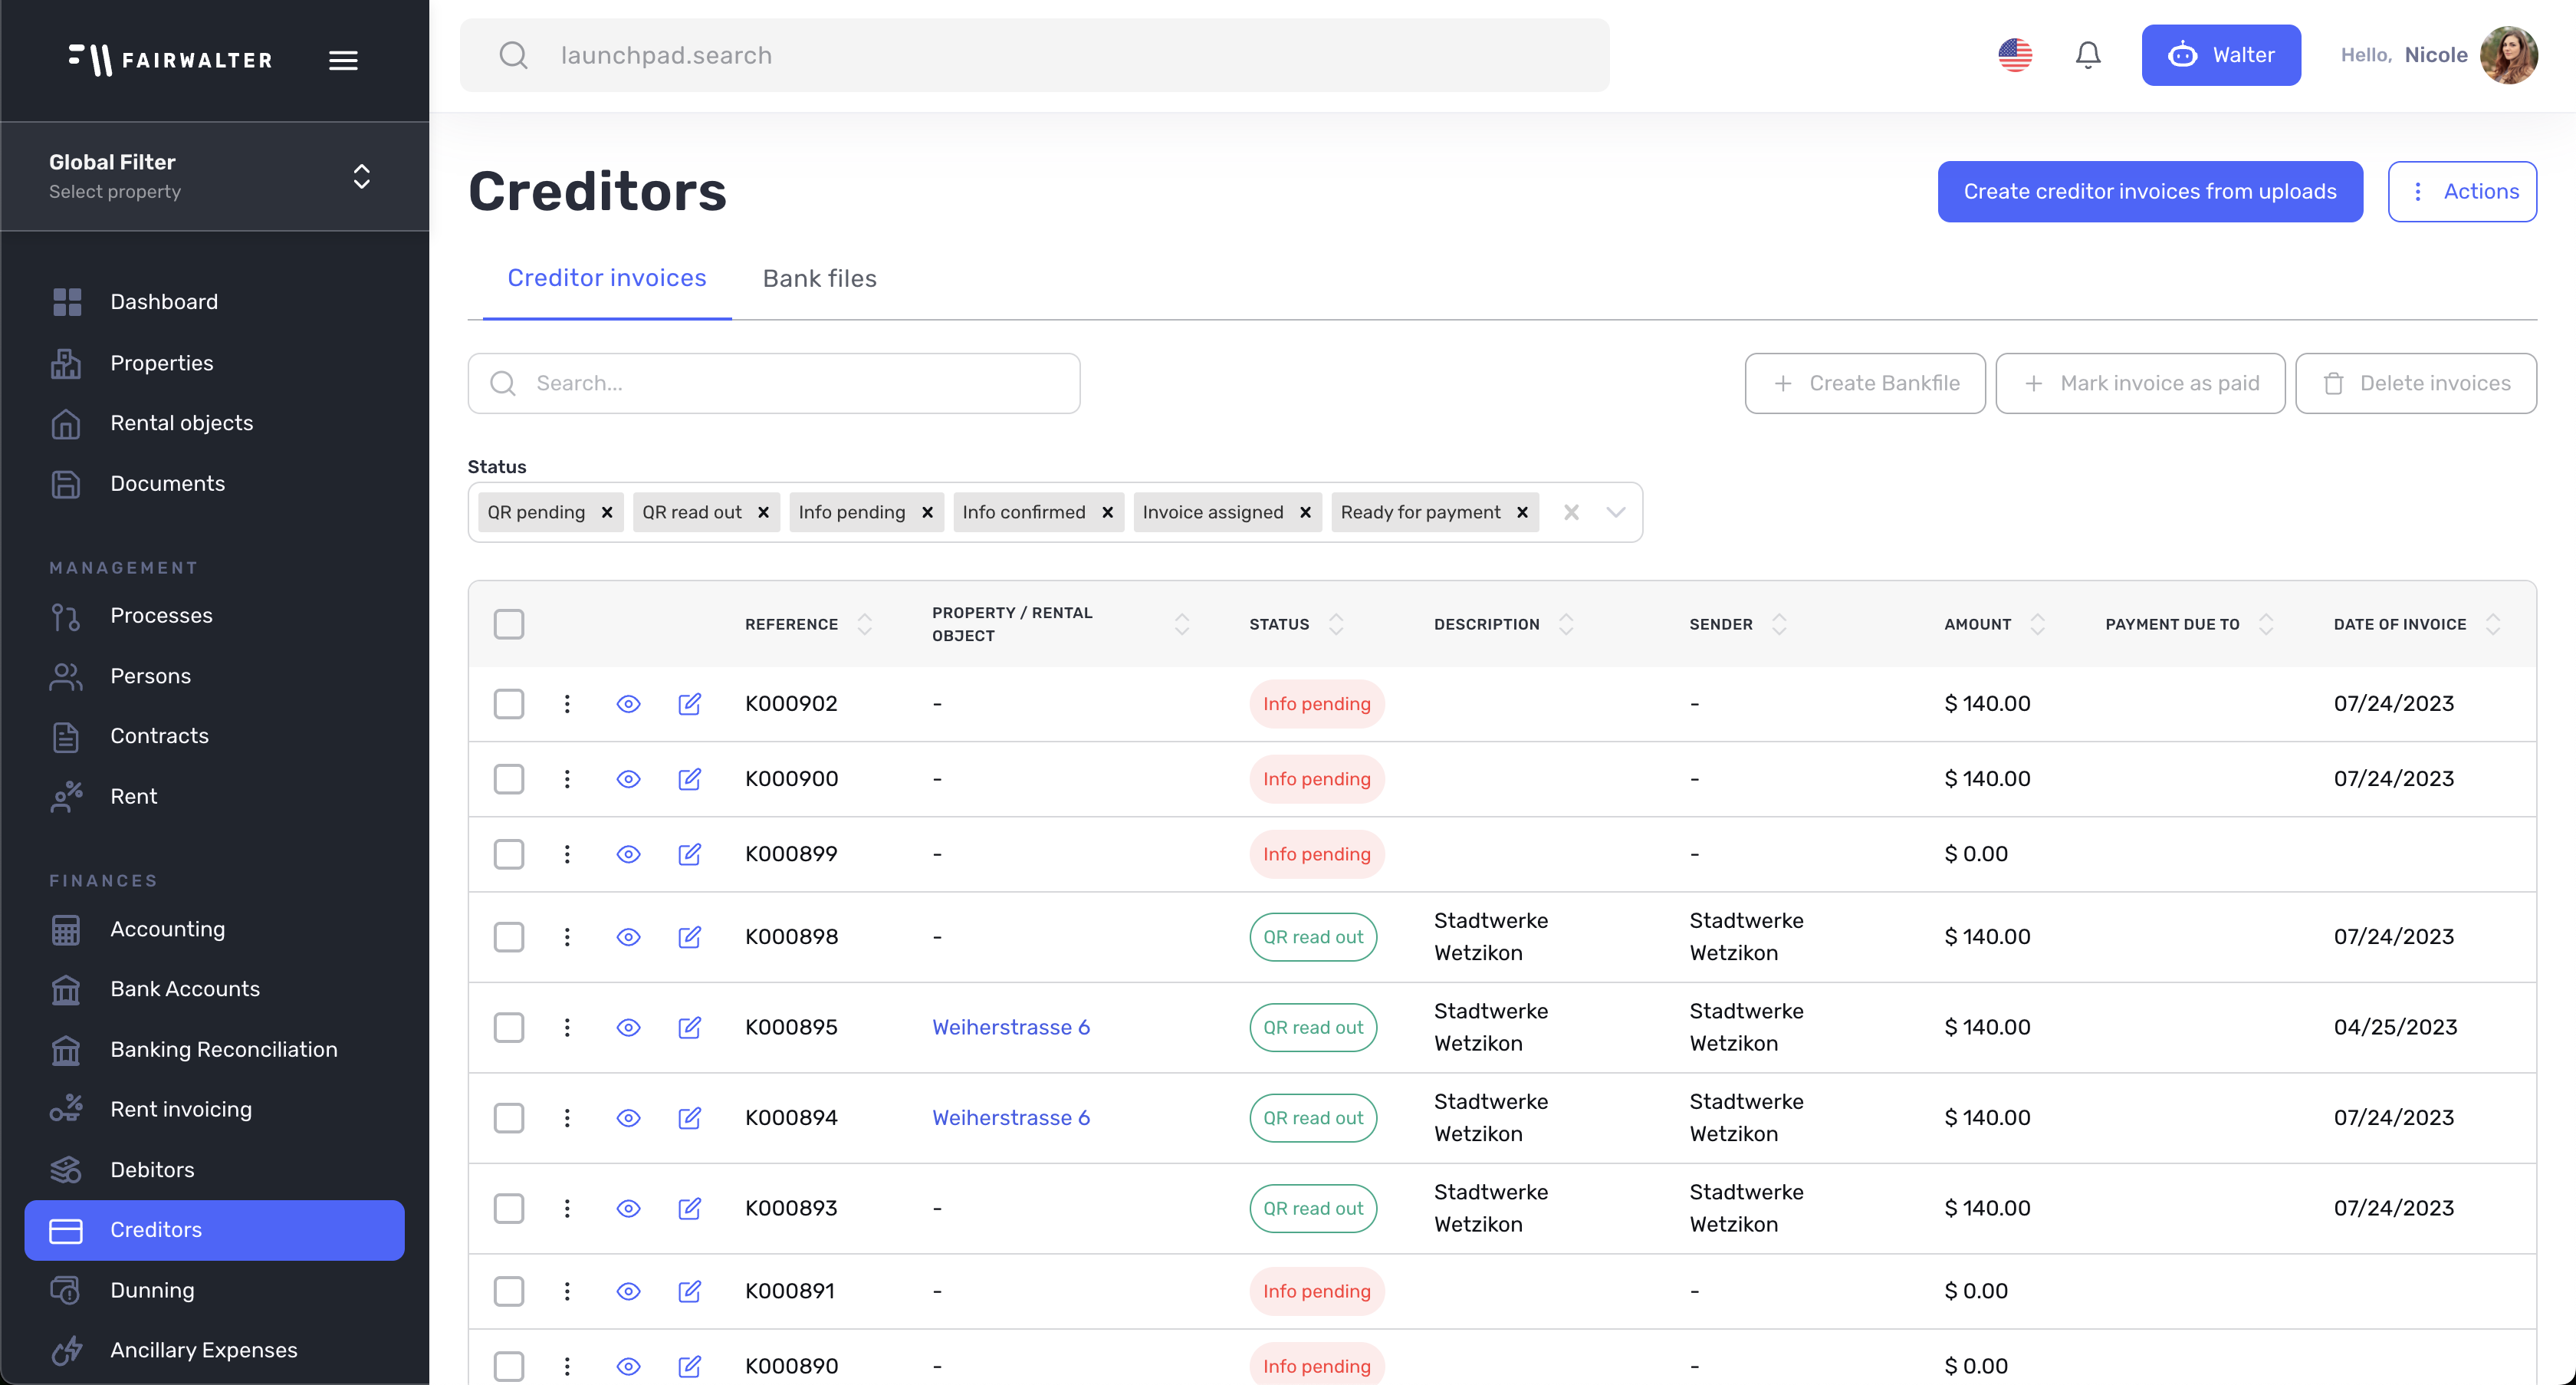
Task: Navigate to Banking Reconciliation
Action: coord(223,1049)
